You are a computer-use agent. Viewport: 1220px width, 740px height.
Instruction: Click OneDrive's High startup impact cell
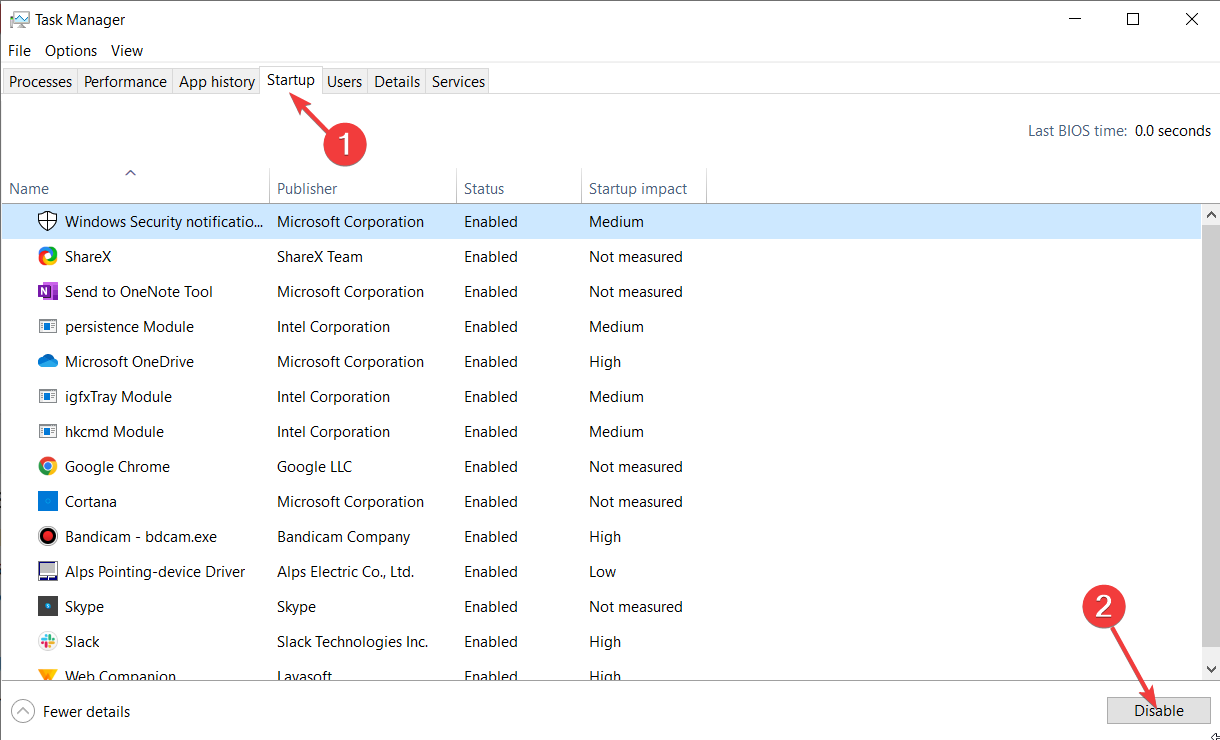[605, 361]
